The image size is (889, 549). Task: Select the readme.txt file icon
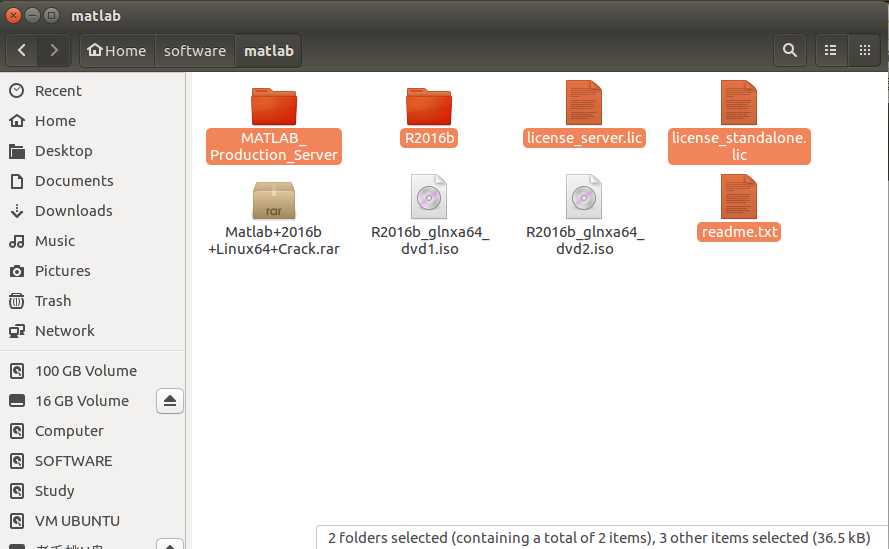pyautogui.click(x=739, y=197)
